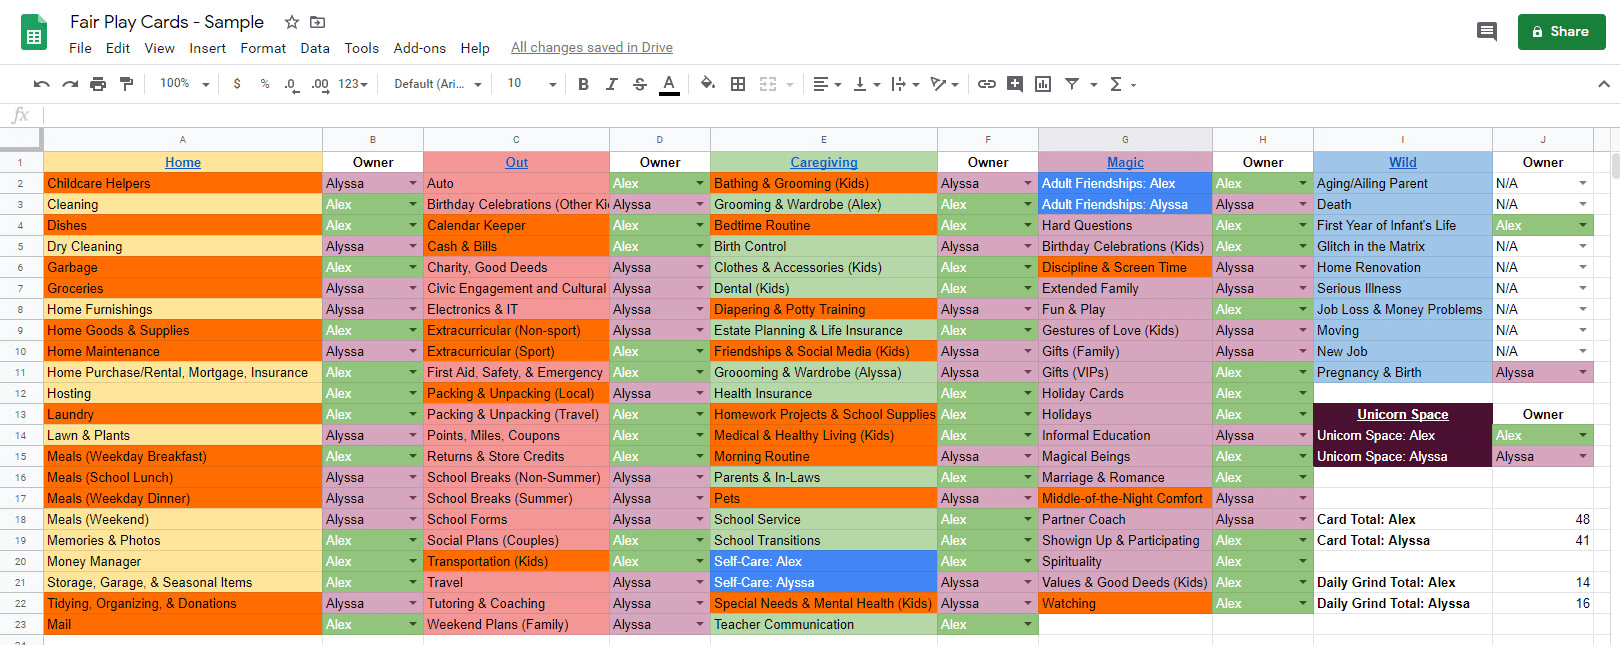Collapse the toolbar with the chevron
The height and width of the screenshot is (645, 1620).
tap(1604, 84)
